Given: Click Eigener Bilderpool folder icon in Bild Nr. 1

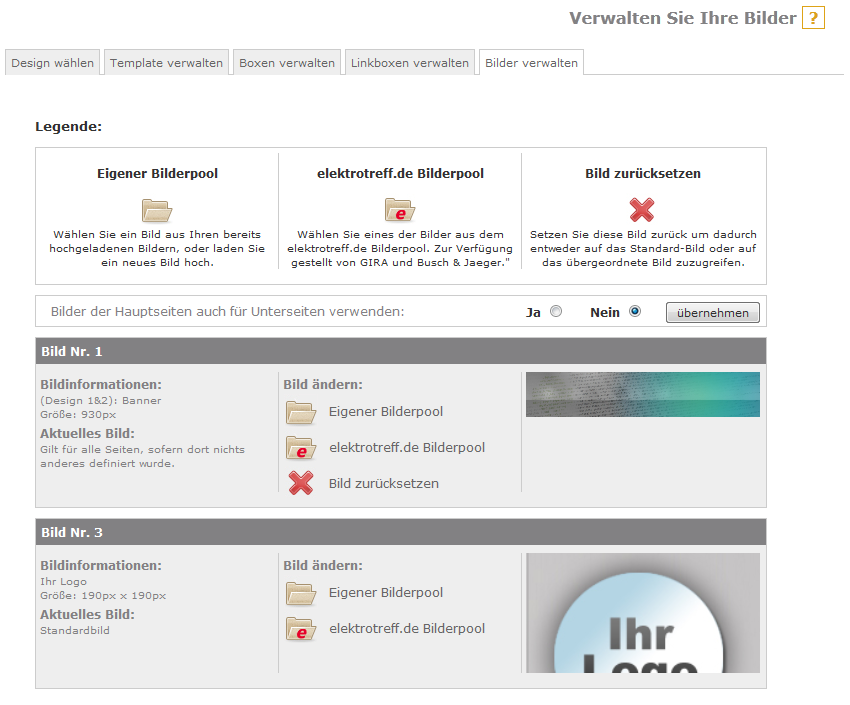Looking at the screenshot, I should coord(301,412).
